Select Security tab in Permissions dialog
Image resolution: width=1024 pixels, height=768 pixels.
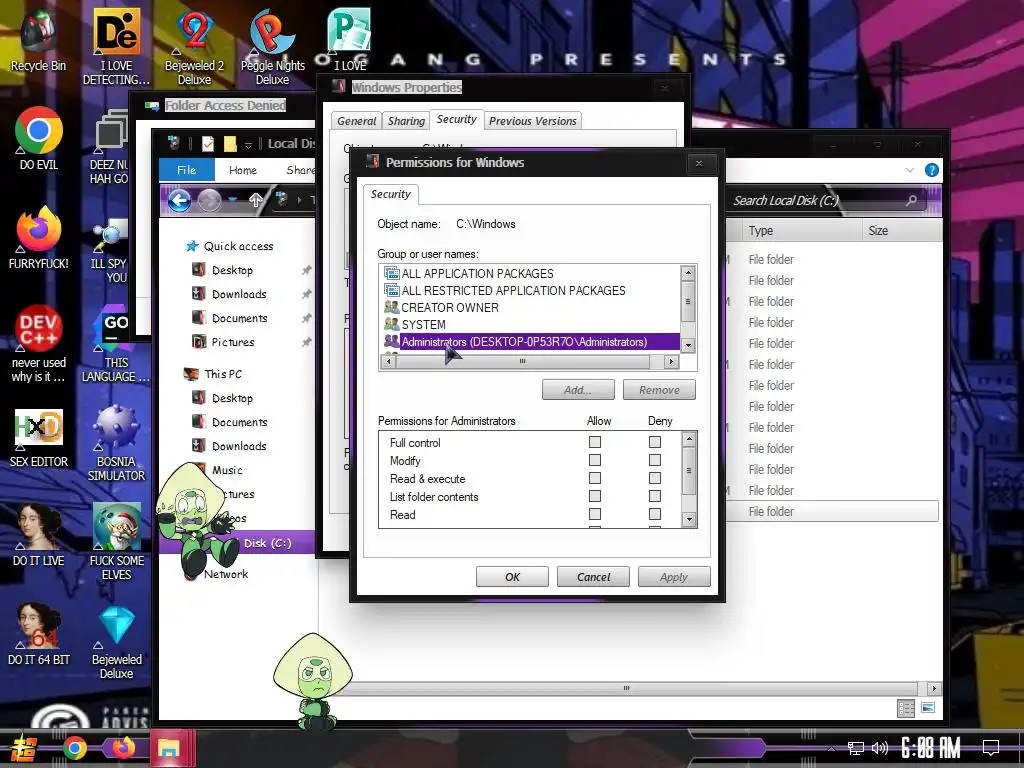pyautogui.click(x=391, y=194)
